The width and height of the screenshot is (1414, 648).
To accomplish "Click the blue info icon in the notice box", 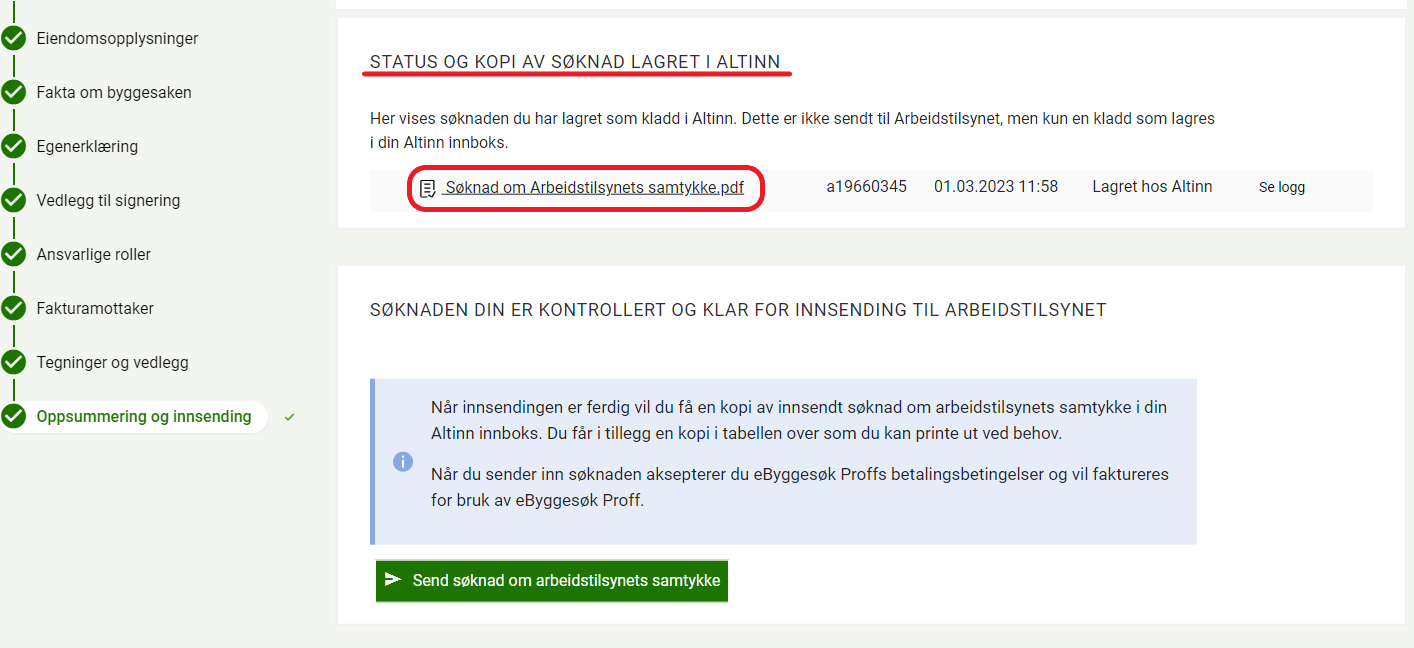I will 403,462.
